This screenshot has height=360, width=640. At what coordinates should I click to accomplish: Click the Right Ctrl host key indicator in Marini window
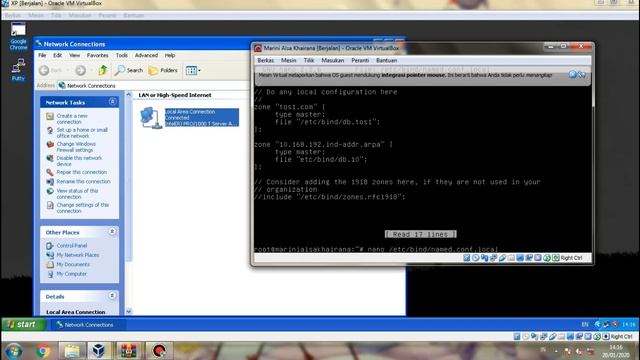tap(571, 258)
